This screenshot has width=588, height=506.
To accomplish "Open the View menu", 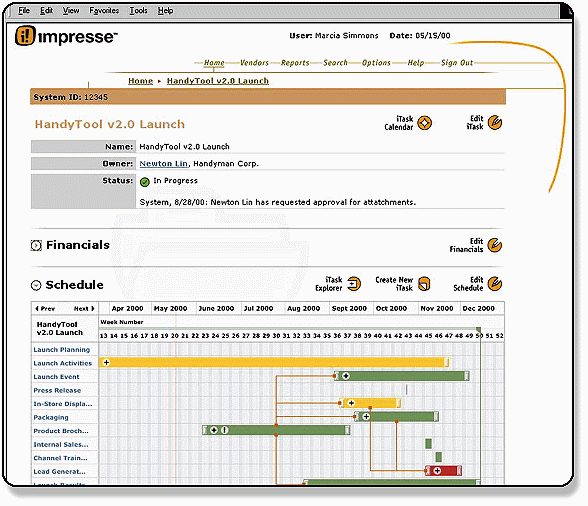I will tap(71, 11).
